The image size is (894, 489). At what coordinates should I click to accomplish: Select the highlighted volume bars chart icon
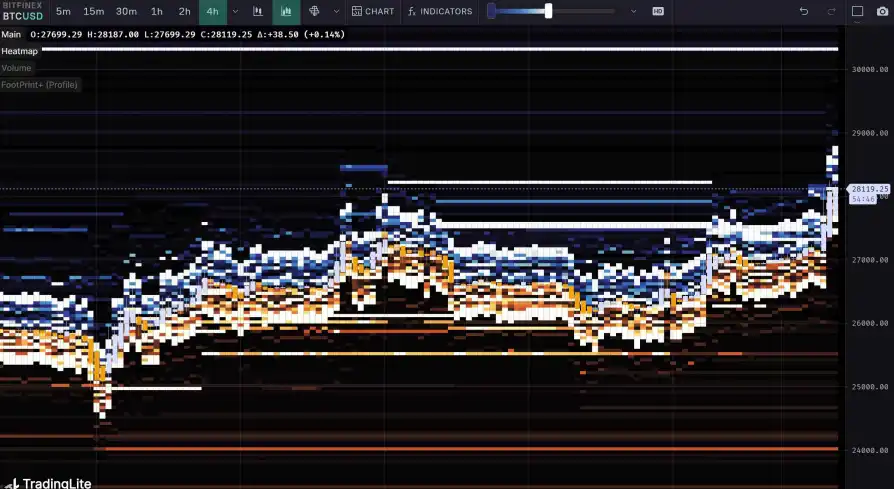286,11
